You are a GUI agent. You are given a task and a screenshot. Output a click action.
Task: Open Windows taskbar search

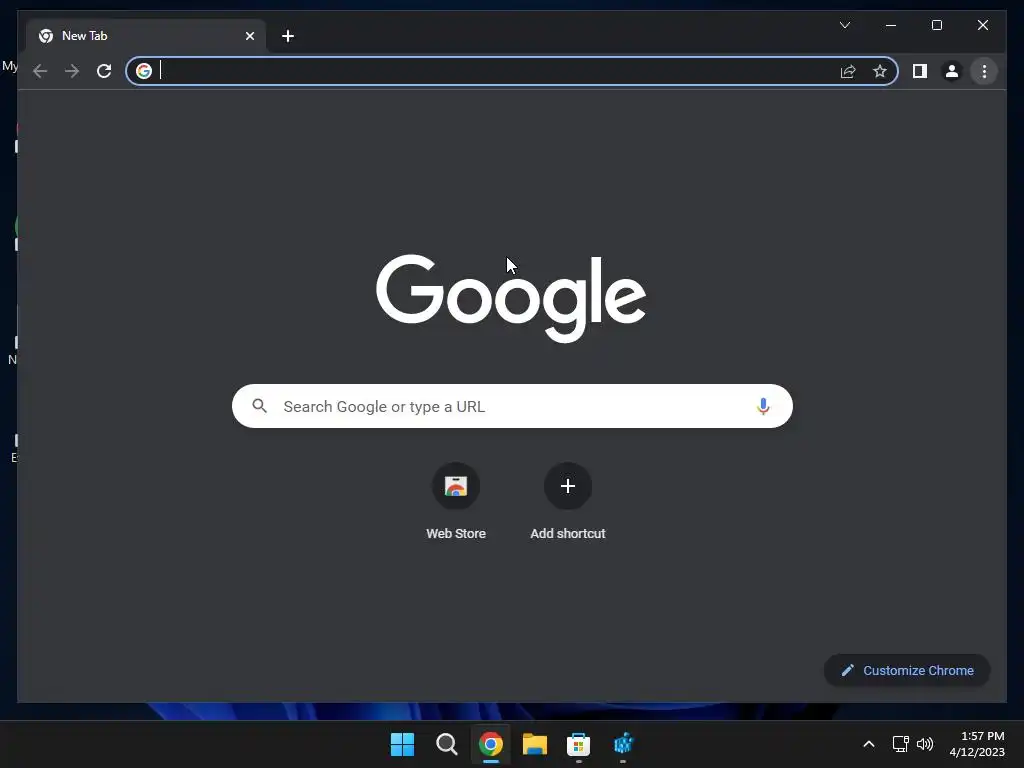pos(447,744)
